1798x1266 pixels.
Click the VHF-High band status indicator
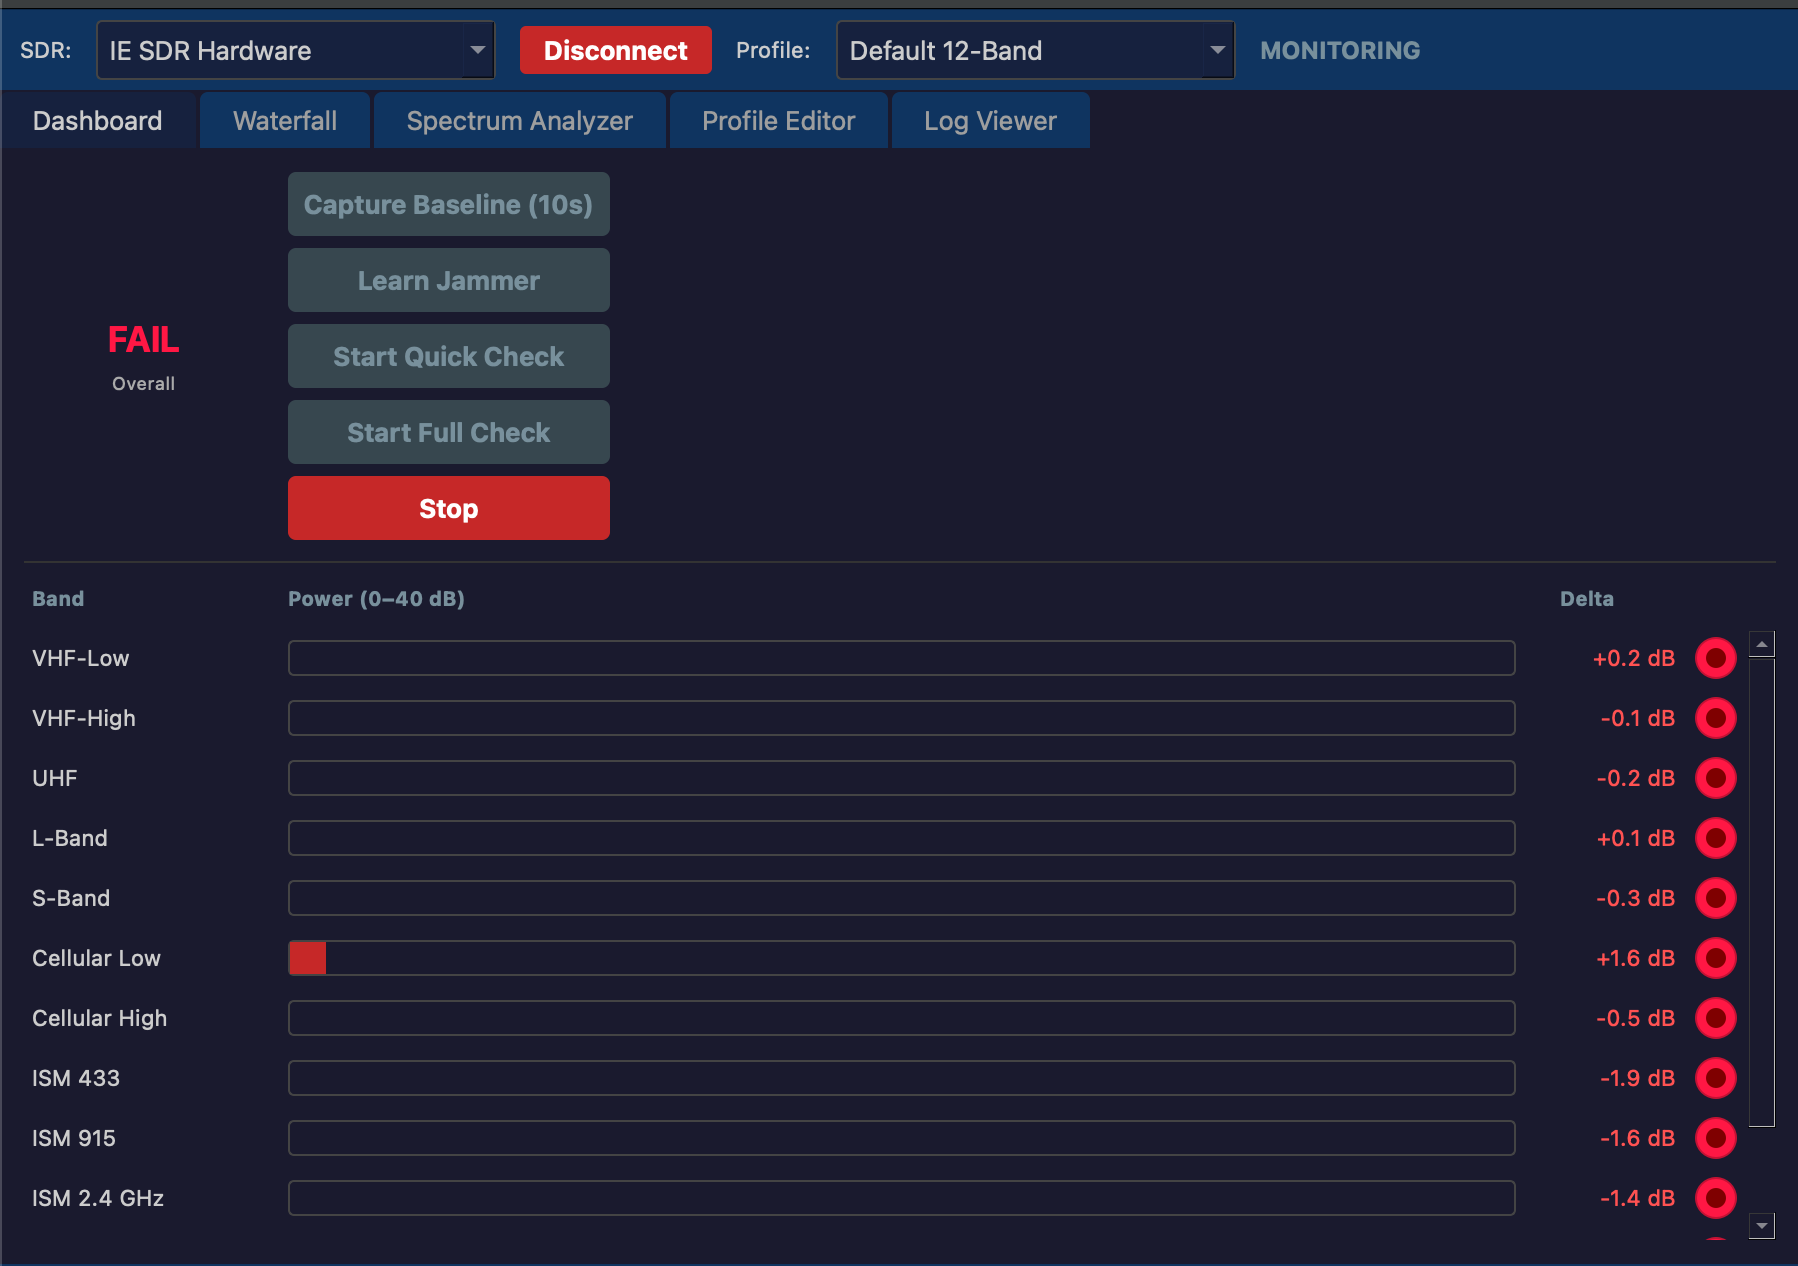pos(1717,718)
